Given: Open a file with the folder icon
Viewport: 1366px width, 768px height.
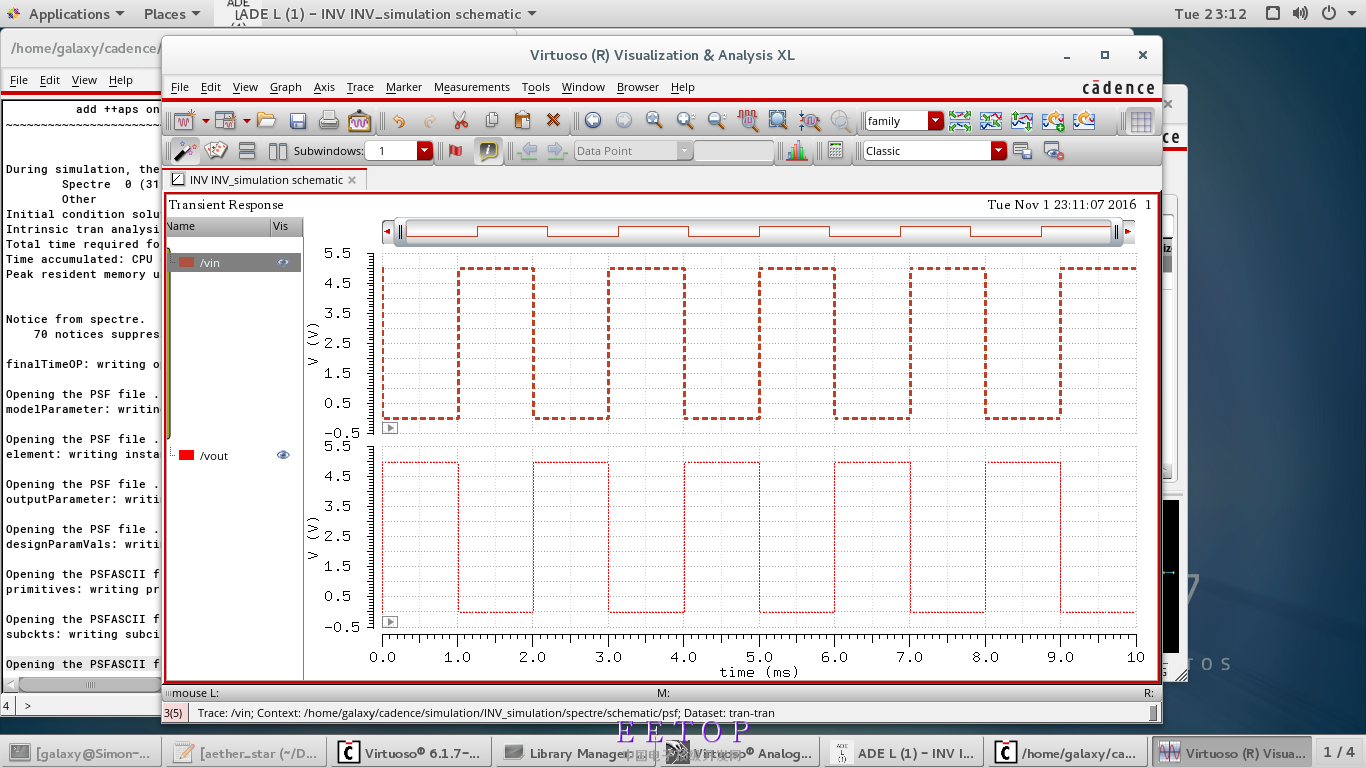Looking at the screenshot, I should (x=266, y=121).
